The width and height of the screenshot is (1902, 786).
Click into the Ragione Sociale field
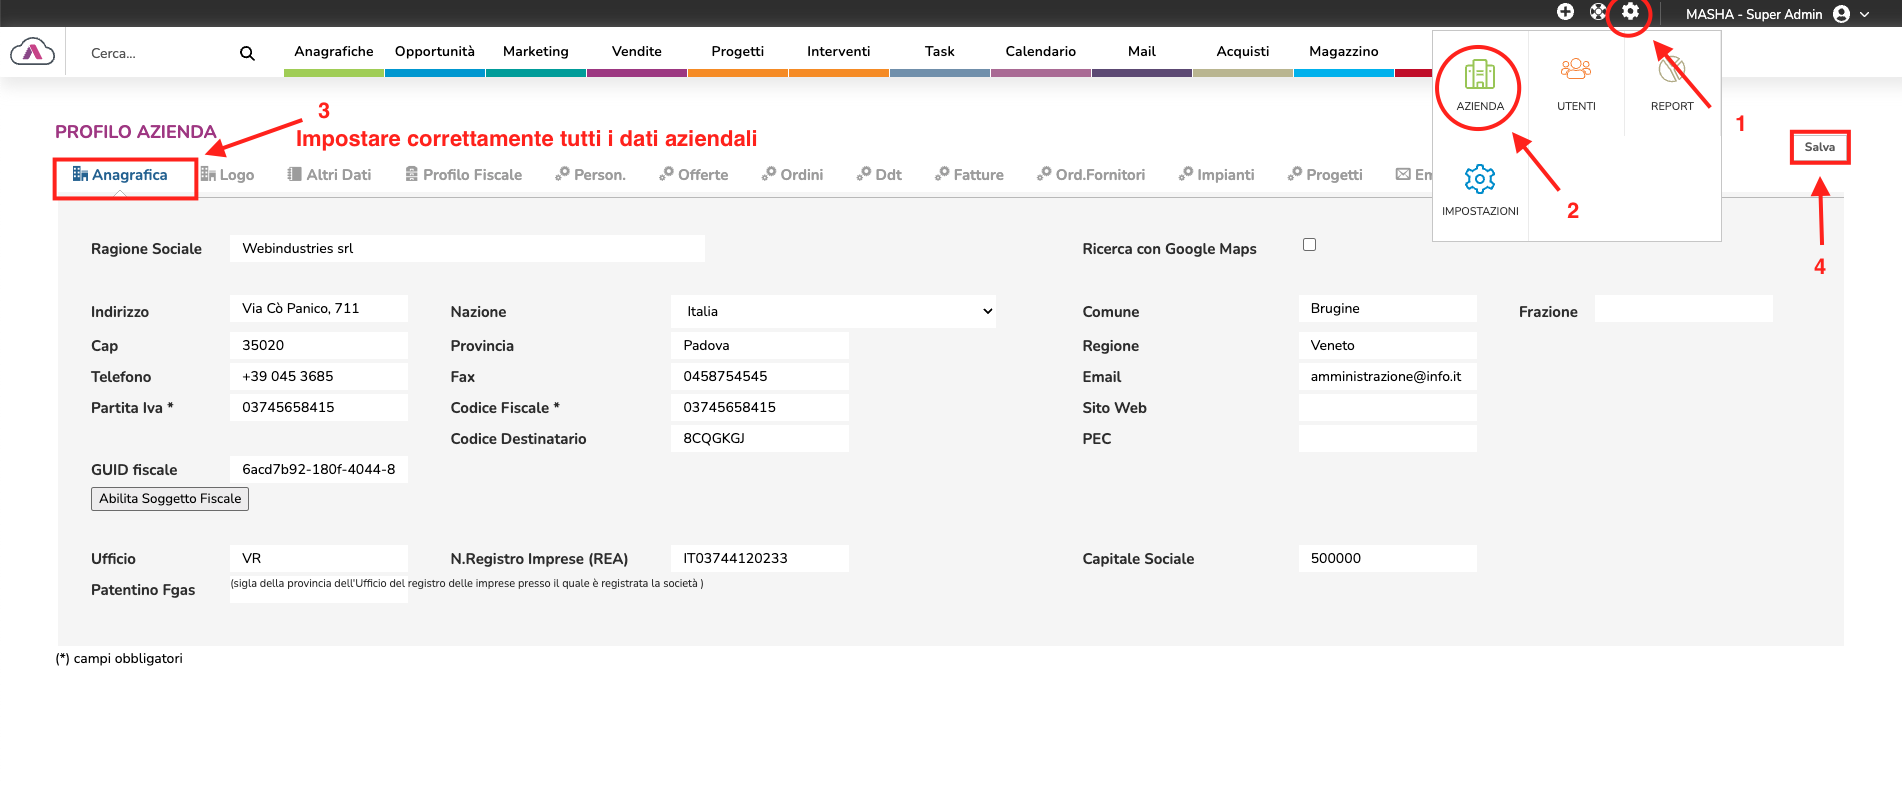(467, 249)
